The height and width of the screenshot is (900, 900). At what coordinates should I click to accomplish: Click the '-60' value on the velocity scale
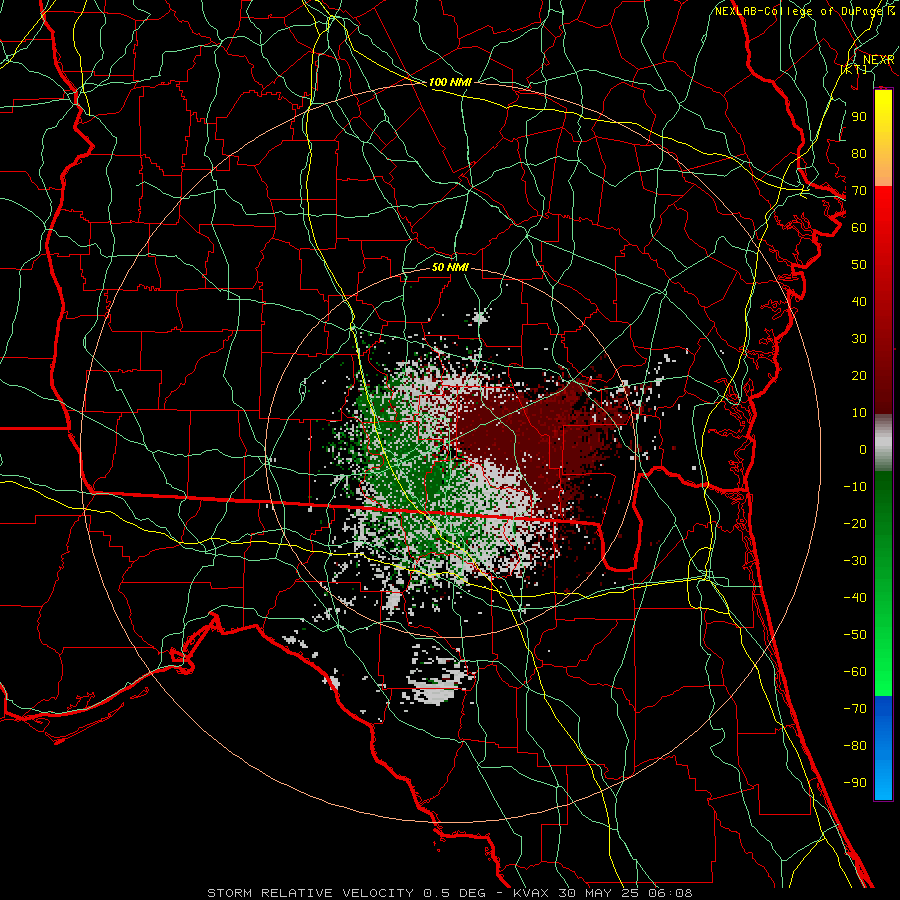click(855, 672)
